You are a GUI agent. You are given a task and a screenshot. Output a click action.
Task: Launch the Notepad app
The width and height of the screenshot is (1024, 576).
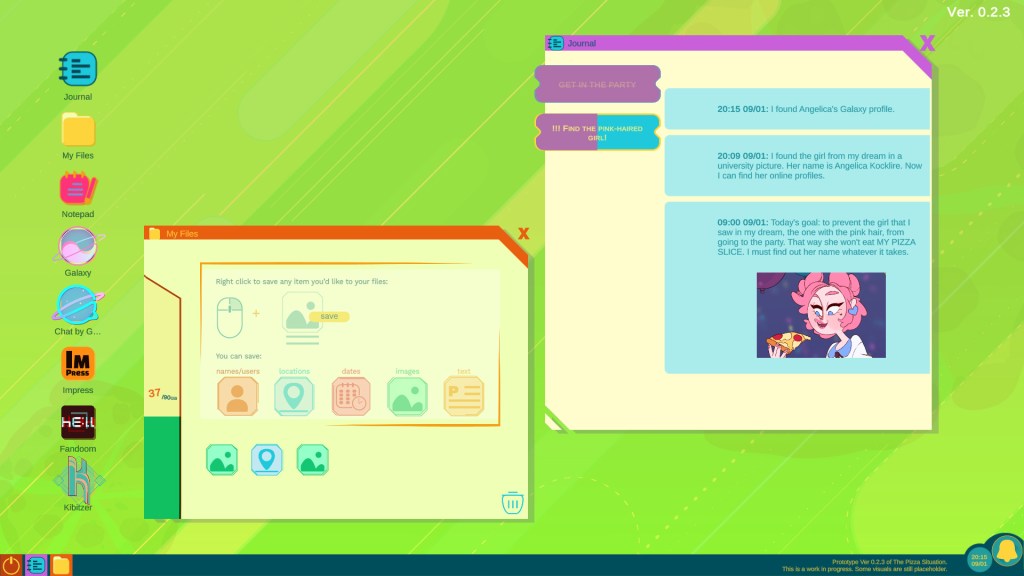[x=78, y=189]
